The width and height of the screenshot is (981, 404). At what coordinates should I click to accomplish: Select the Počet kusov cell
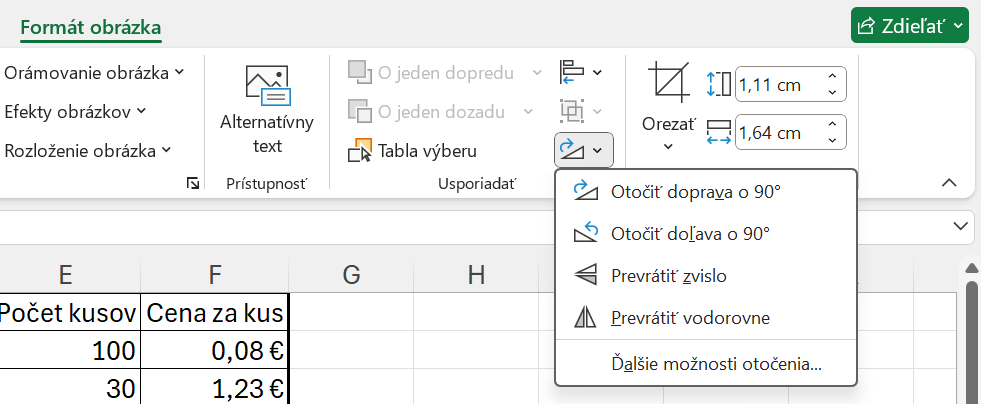pyautogui.click(x=69, y=312)
